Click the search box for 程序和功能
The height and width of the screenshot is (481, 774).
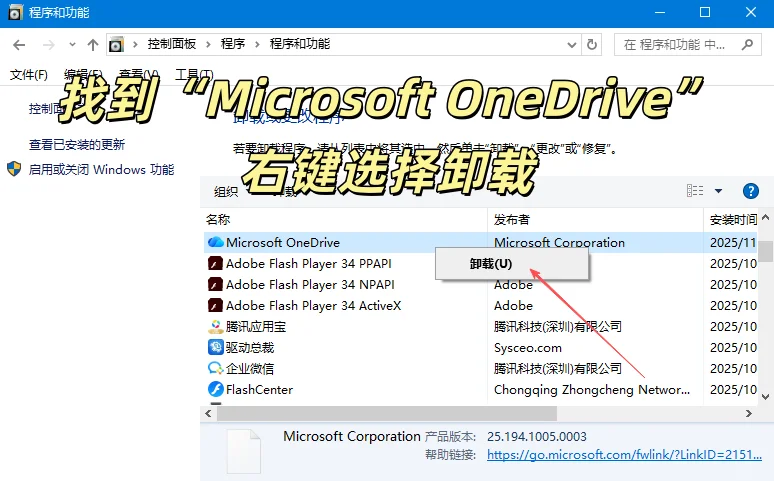[687, 45]
